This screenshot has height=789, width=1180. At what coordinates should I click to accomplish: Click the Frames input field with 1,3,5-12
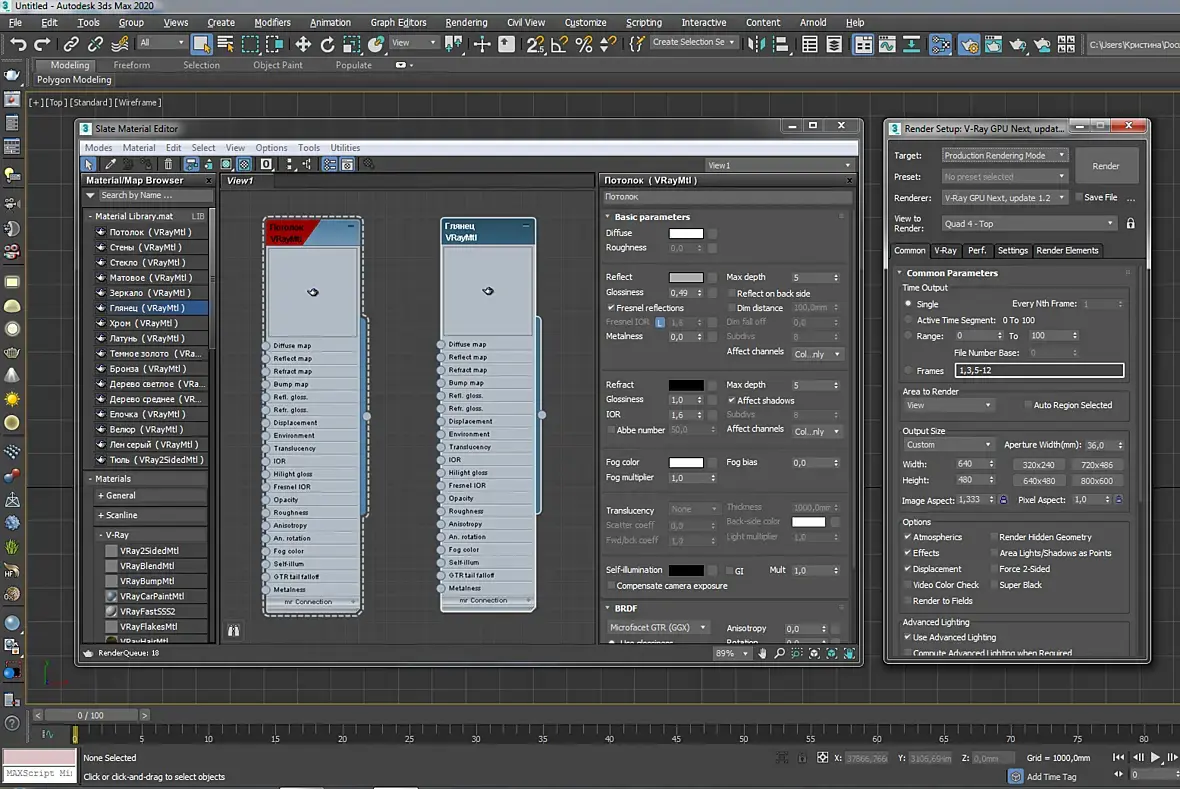click(1039, 370)
